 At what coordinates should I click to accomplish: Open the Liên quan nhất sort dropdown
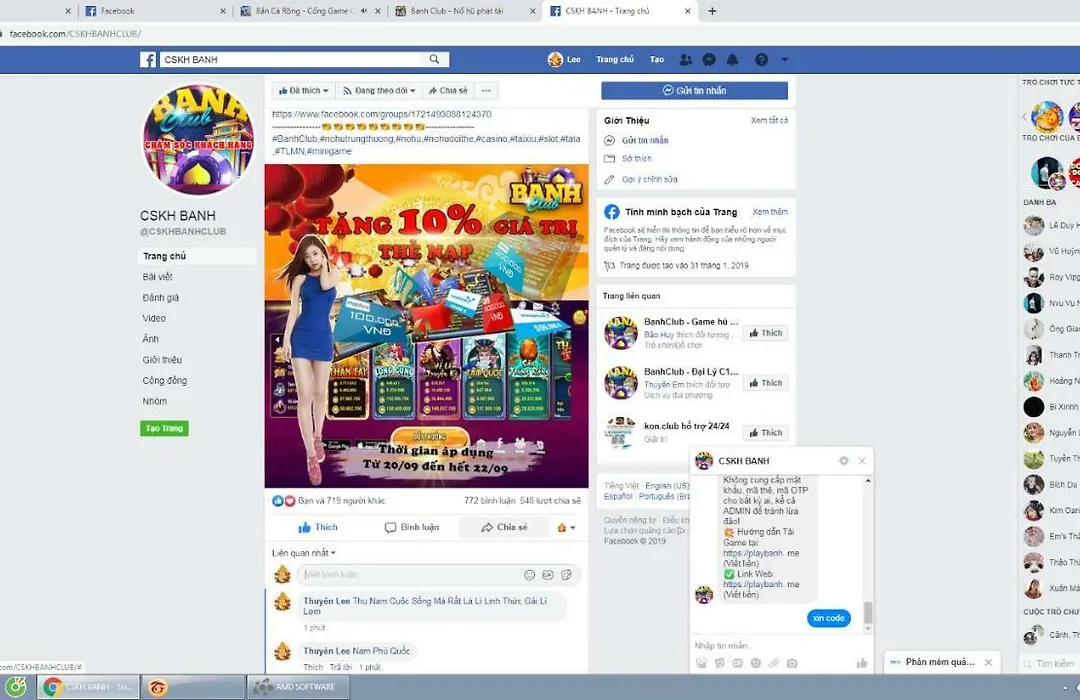[304, 553]
